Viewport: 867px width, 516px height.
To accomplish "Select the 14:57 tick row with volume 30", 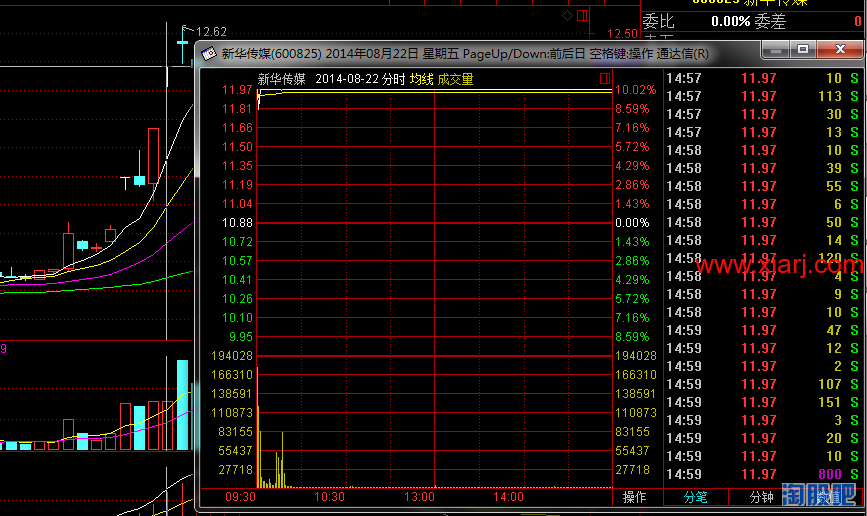I will coord(762,114).
